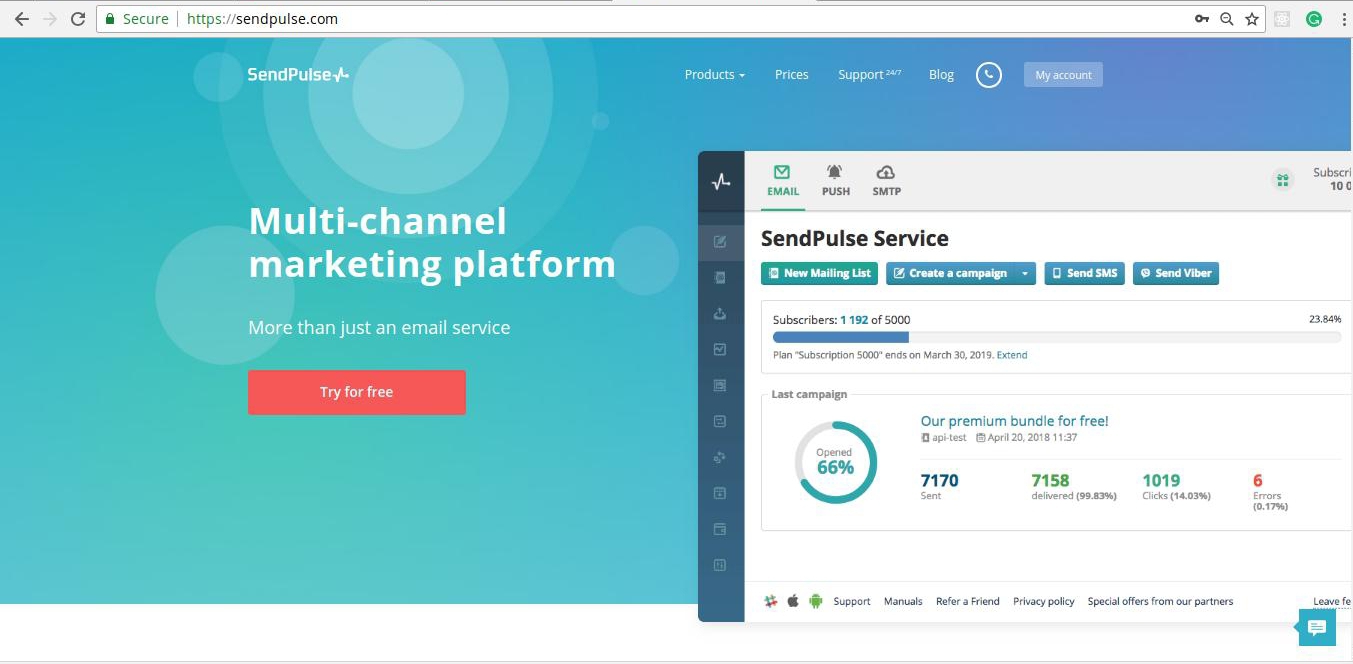This screenshot has height=664, width=1353.
Task: Click the zoom magnifier icon in address bar
Action: pyautogui.click(x=1227, y=19)
